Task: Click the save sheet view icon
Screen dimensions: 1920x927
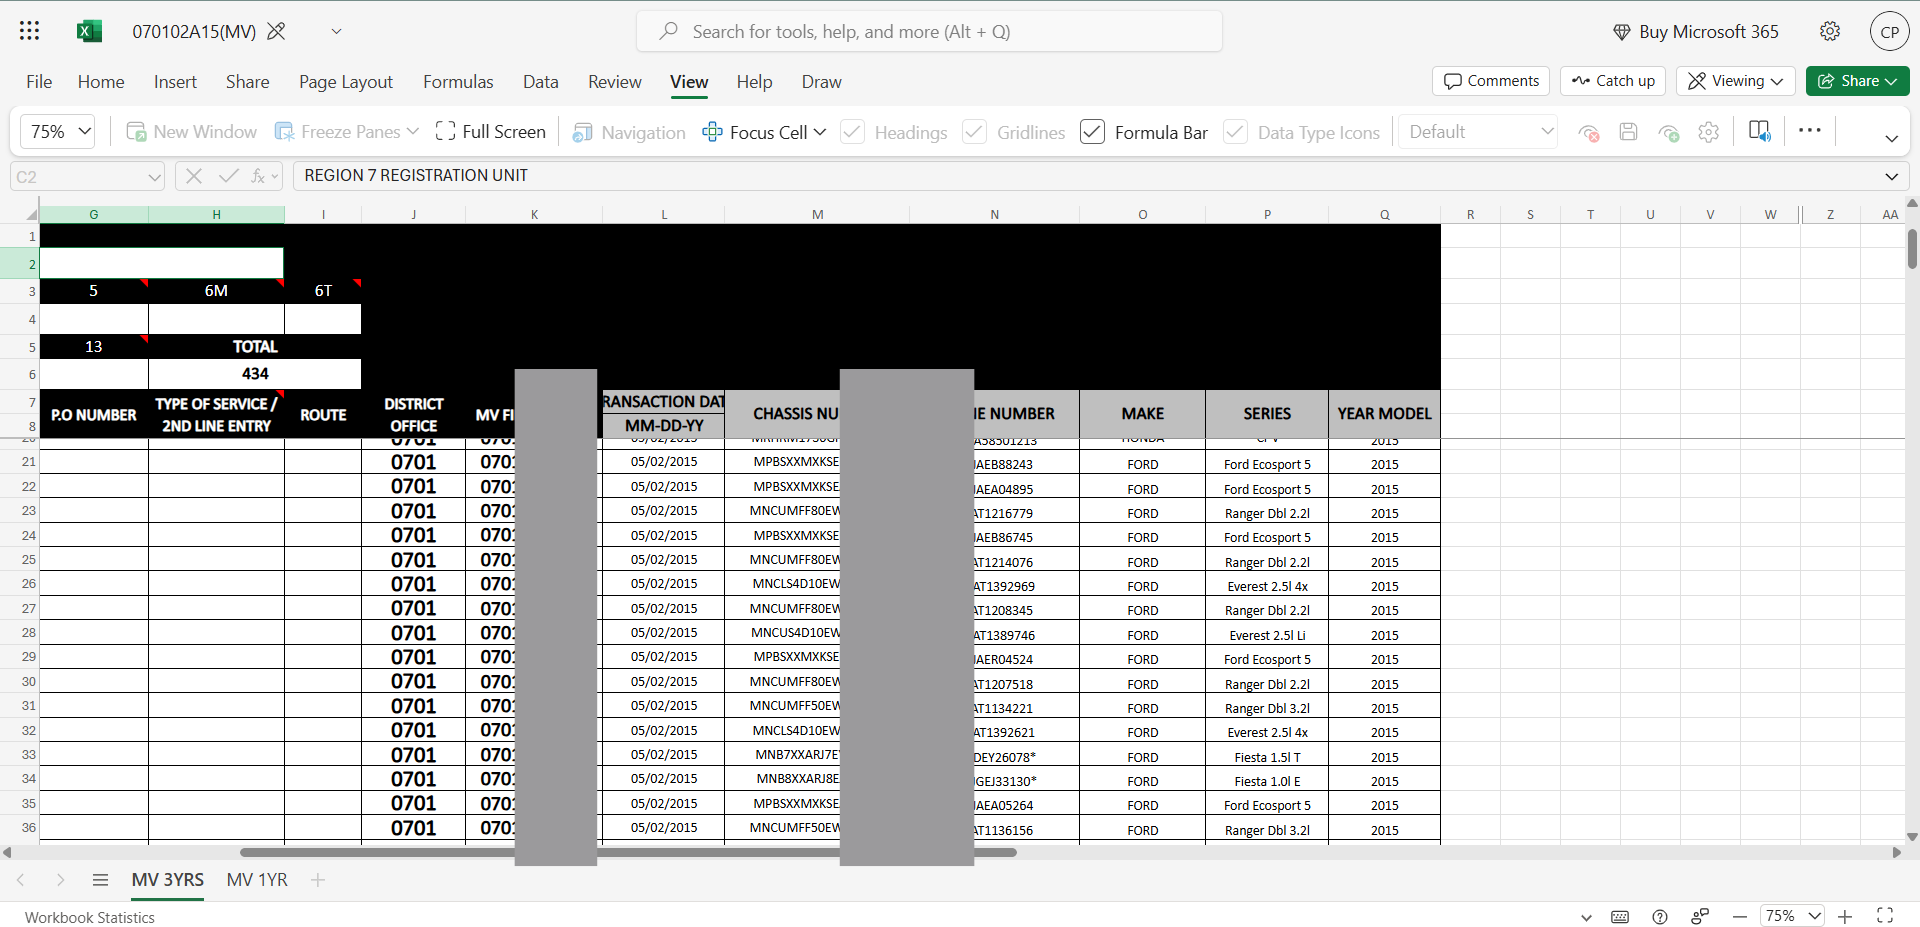Action: click(1628, 132)
